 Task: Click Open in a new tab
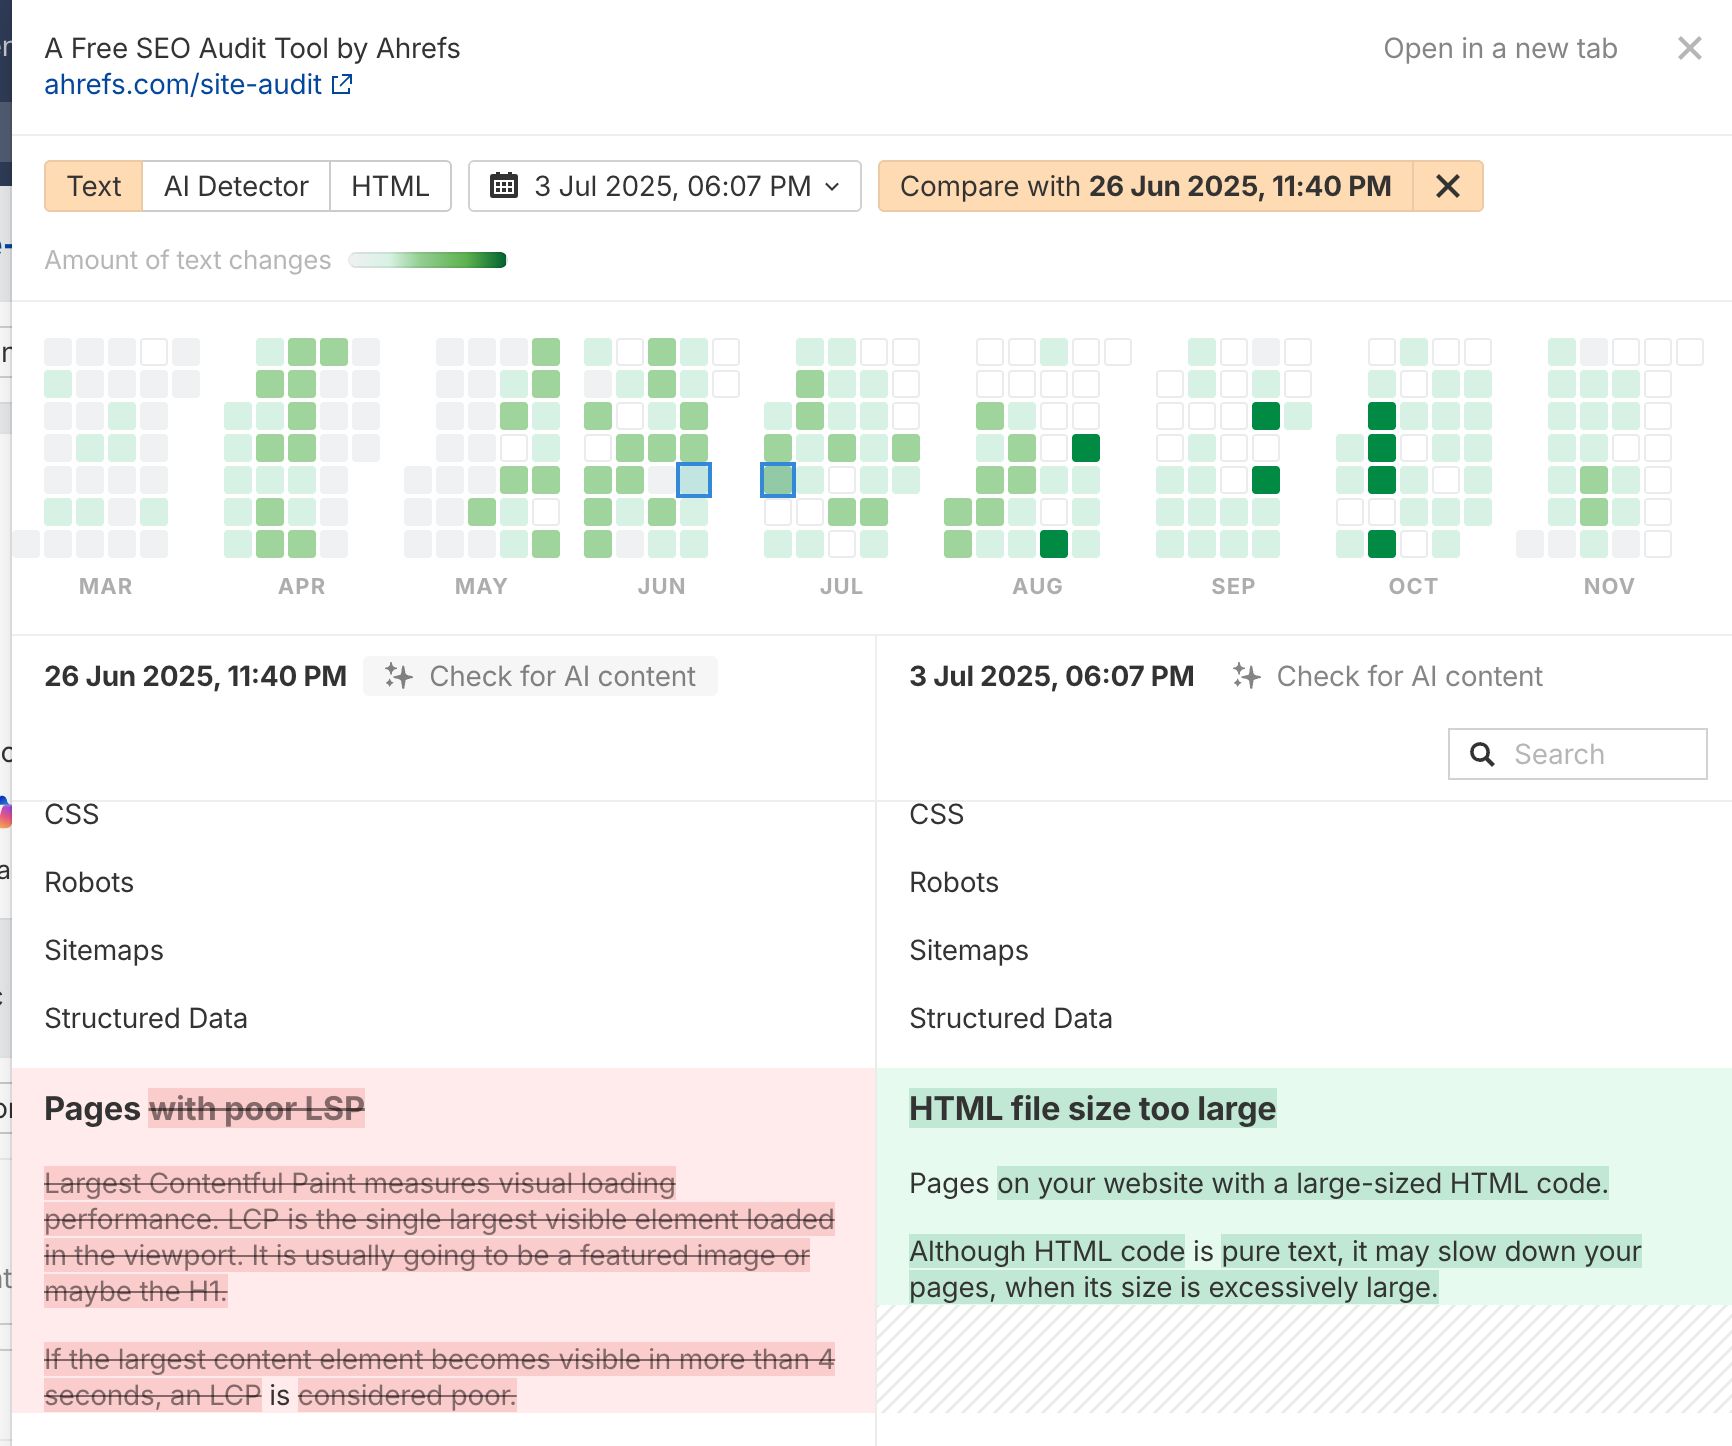(1501, 48)
